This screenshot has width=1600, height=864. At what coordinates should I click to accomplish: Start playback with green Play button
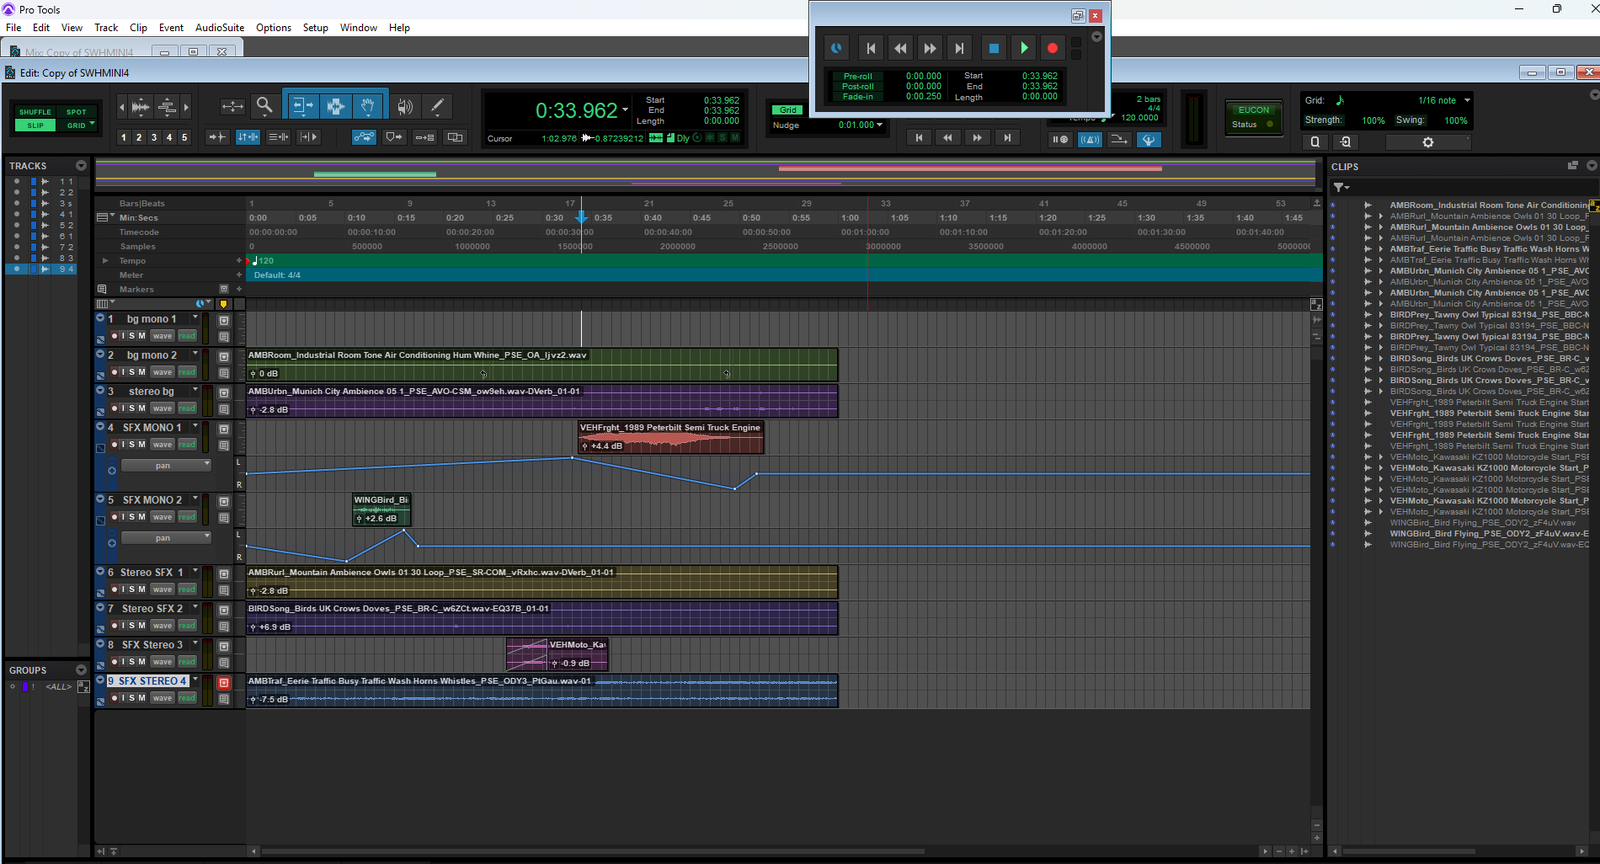[1023, 47]
